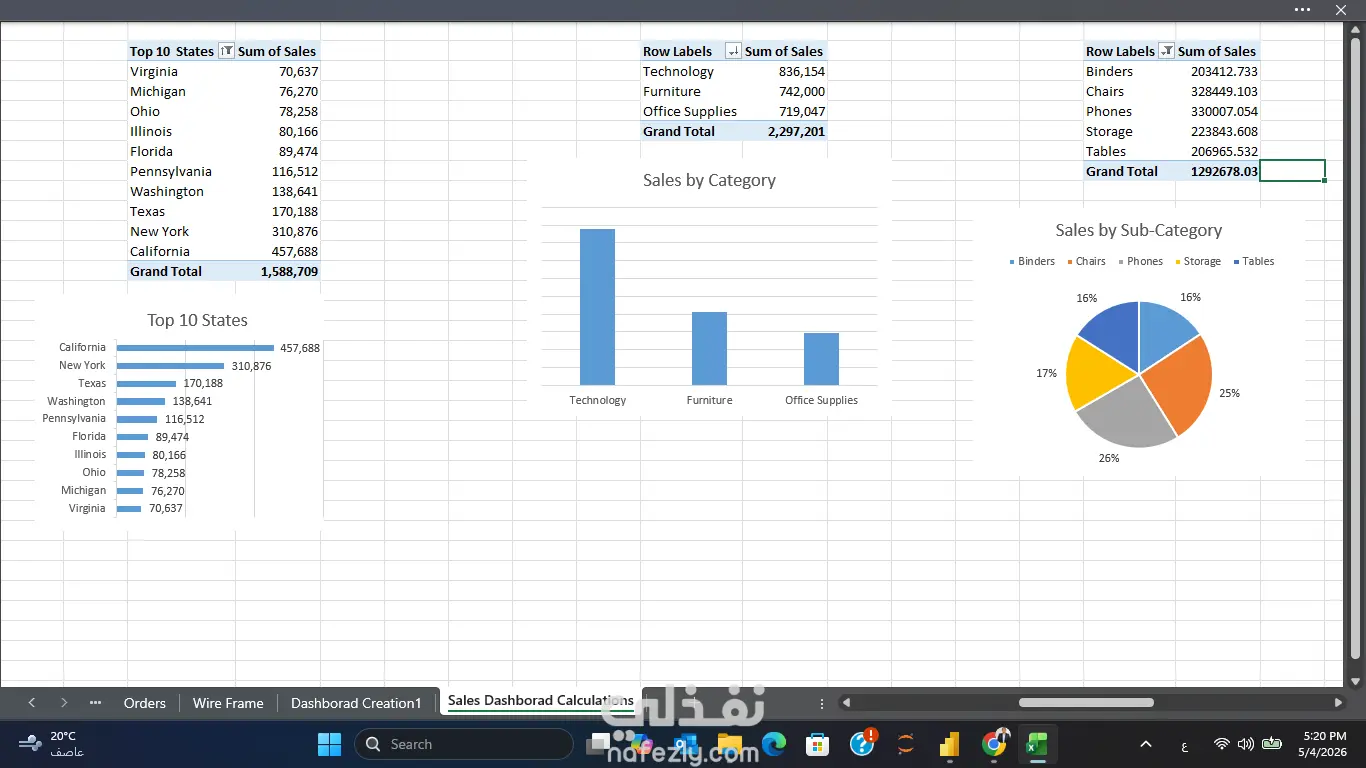Switch the keyboard language indicator
The height and width of the screenshot is (768, 1366).
tap(1185, 745)
